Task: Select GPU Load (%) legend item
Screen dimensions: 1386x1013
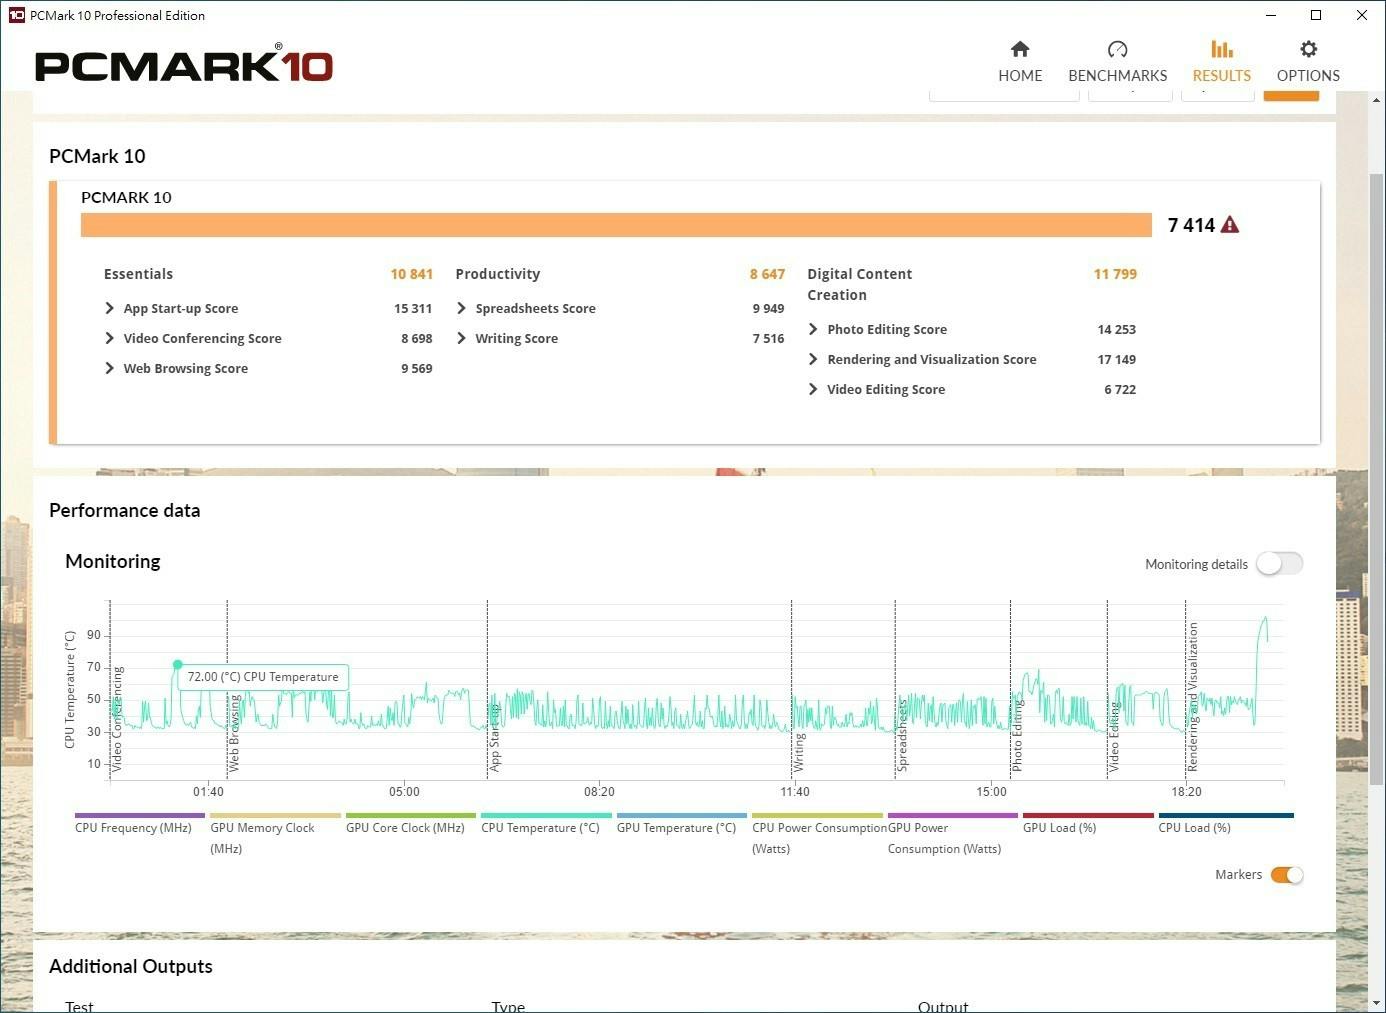Action: tap(1059, 828)
